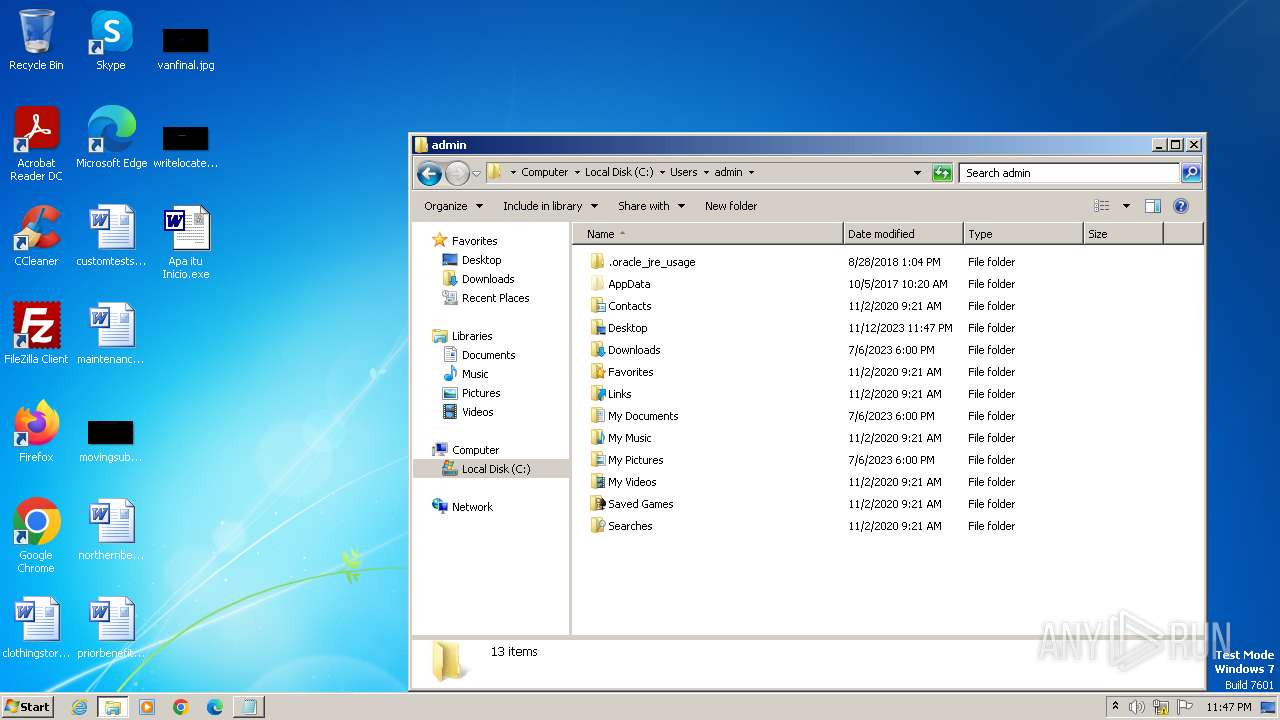Select the writelocate desktop file
Image resolution: width=1280 pixels, height=720 pixels.
pos(186,146)
